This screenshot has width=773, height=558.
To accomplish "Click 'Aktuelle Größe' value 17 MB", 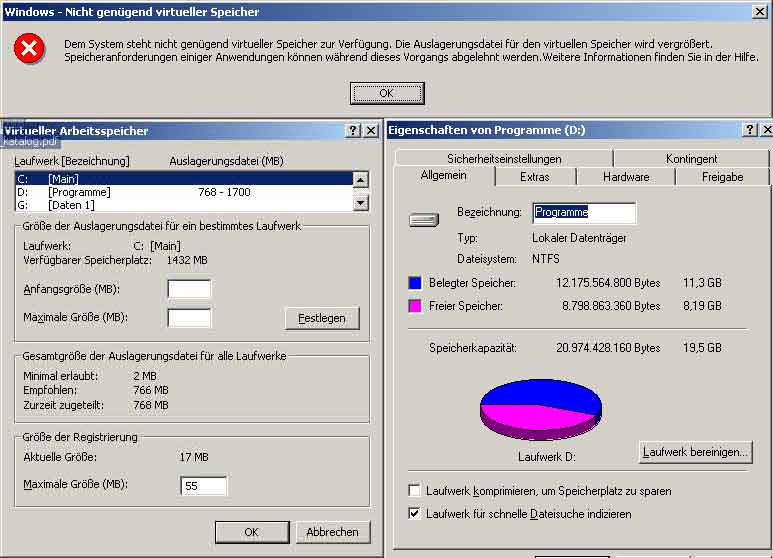I will click(x=194, y=457).
